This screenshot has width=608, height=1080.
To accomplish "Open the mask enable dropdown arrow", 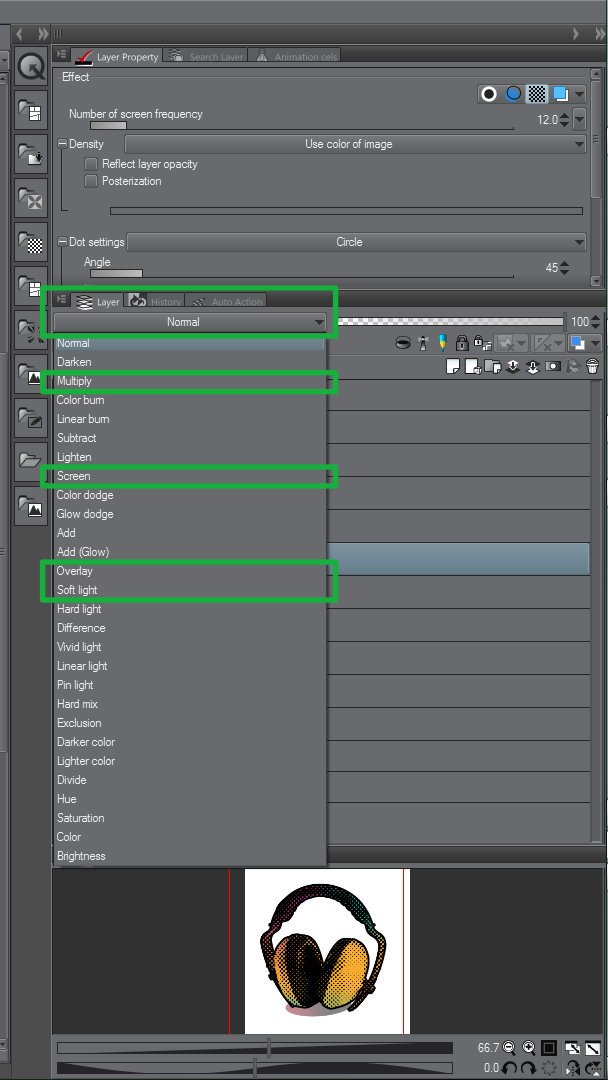I will (x=521, y=342).
